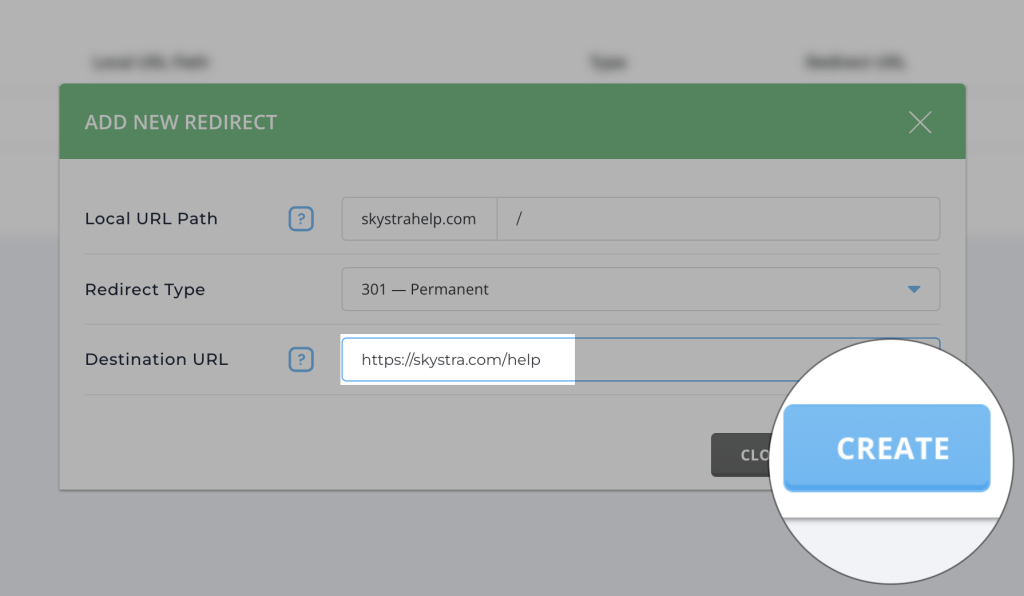Screen dimensions: 1024x596
Task: Open help icon beside Local URL Path
Action: coord(301,219)
